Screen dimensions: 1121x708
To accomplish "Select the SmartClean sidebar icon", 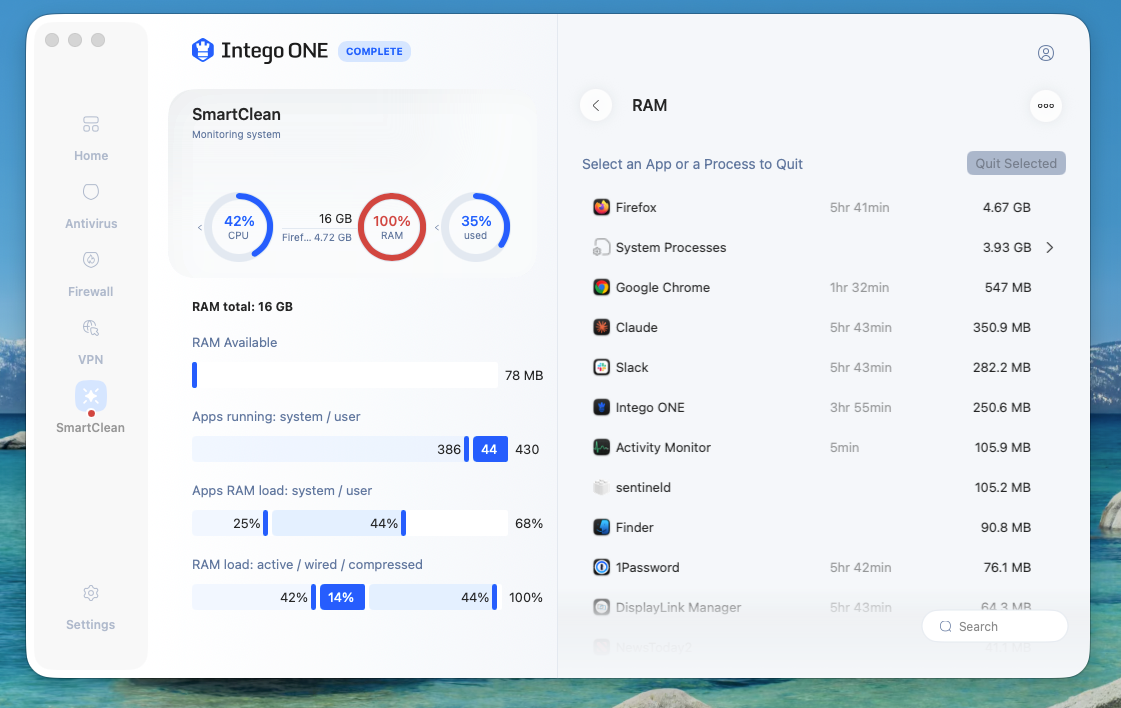I will [91, 396].
